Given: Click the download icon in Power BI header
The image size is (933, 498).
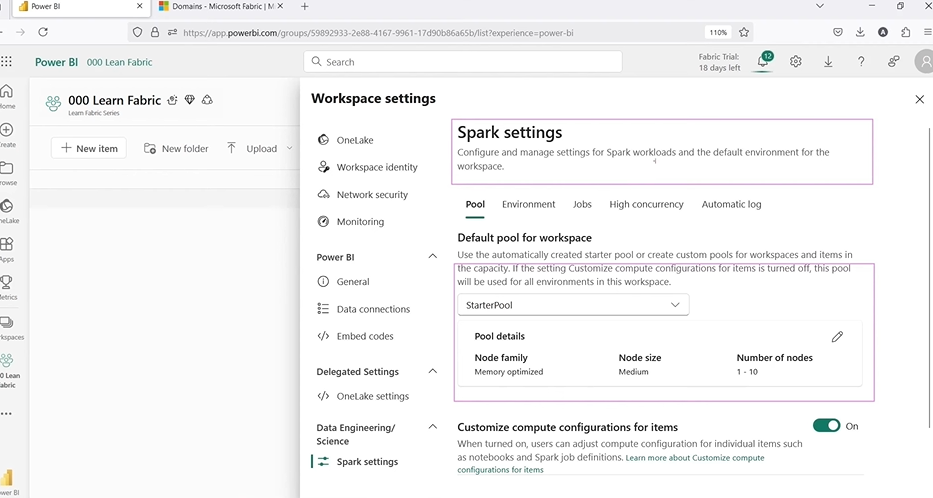Looking at the screenshot, I should coord(828,61).
